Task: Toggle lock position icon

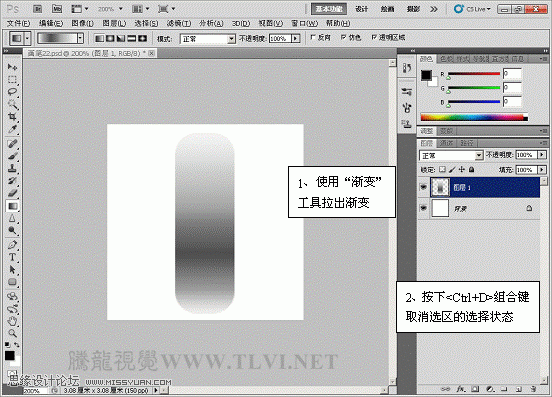Action: tap(462, 170)
